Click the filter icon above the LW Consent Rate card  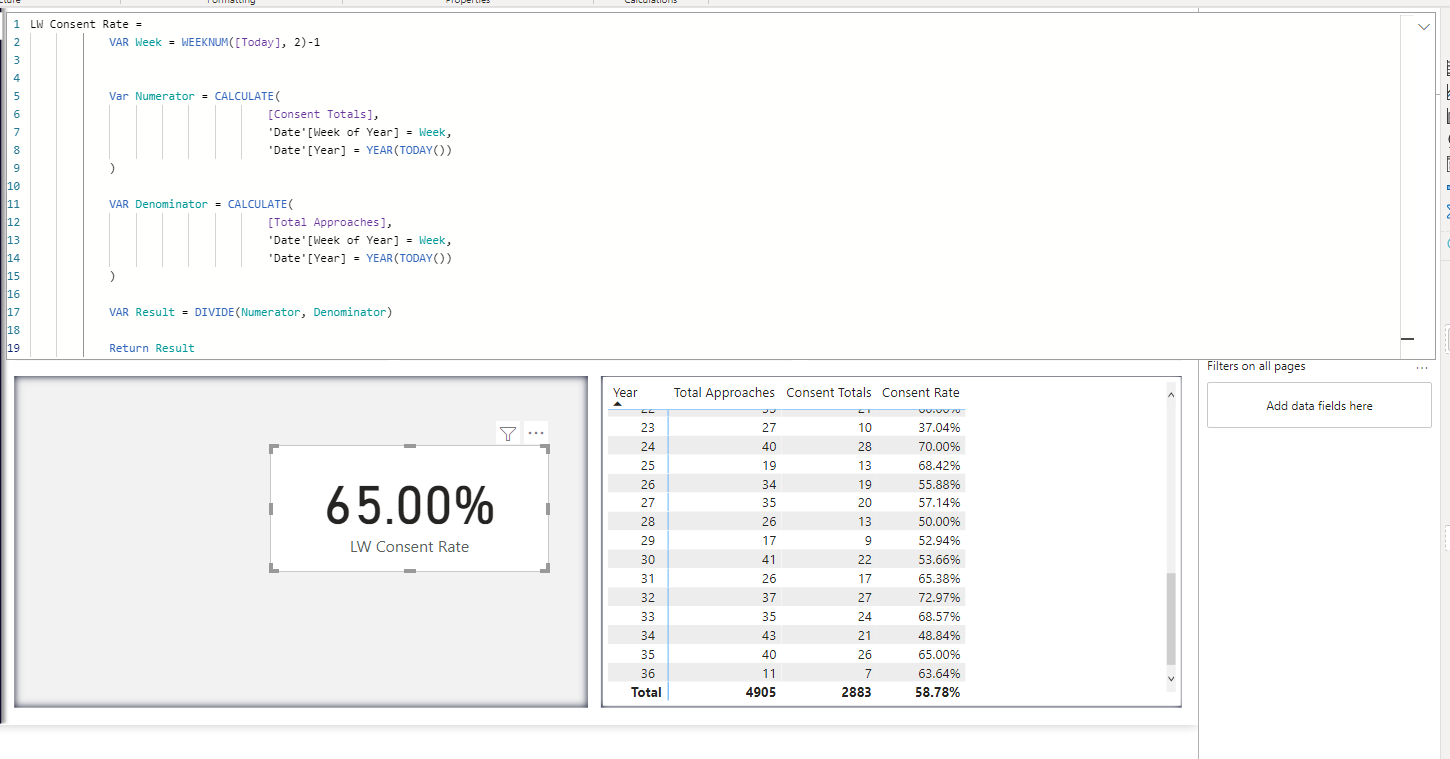pos(508,433)
